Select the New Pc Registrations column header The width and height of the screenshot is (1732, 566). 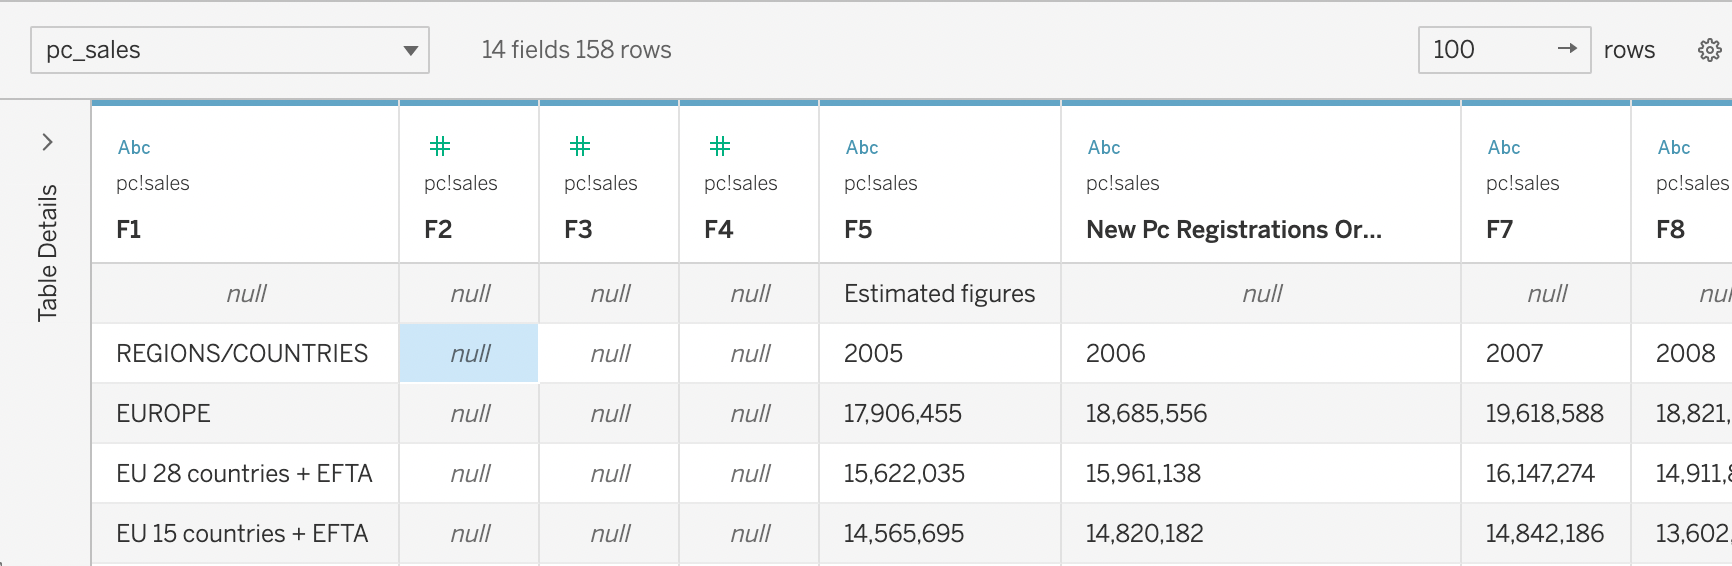click(1234, 230)
